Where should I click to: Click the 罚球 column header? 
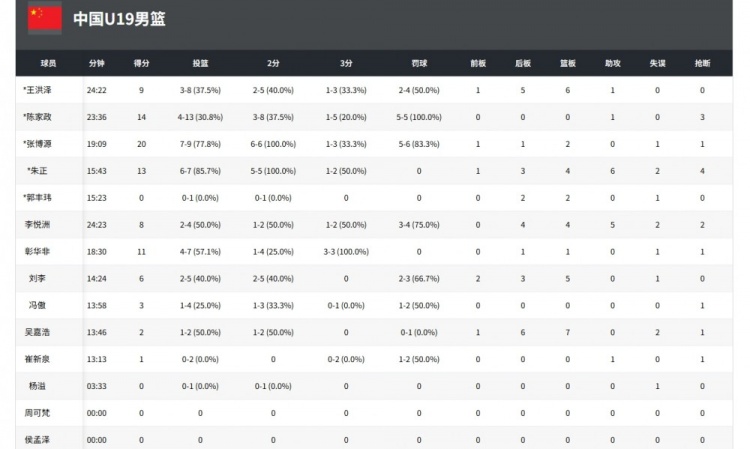point(419,63)
